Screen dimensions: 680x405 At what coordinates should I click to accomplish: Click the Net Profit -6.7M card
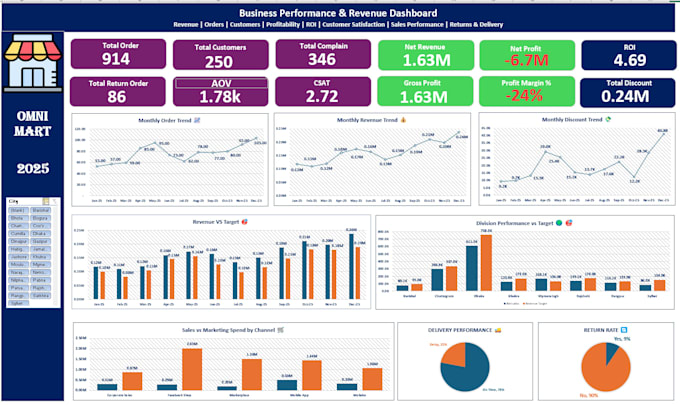527,55
